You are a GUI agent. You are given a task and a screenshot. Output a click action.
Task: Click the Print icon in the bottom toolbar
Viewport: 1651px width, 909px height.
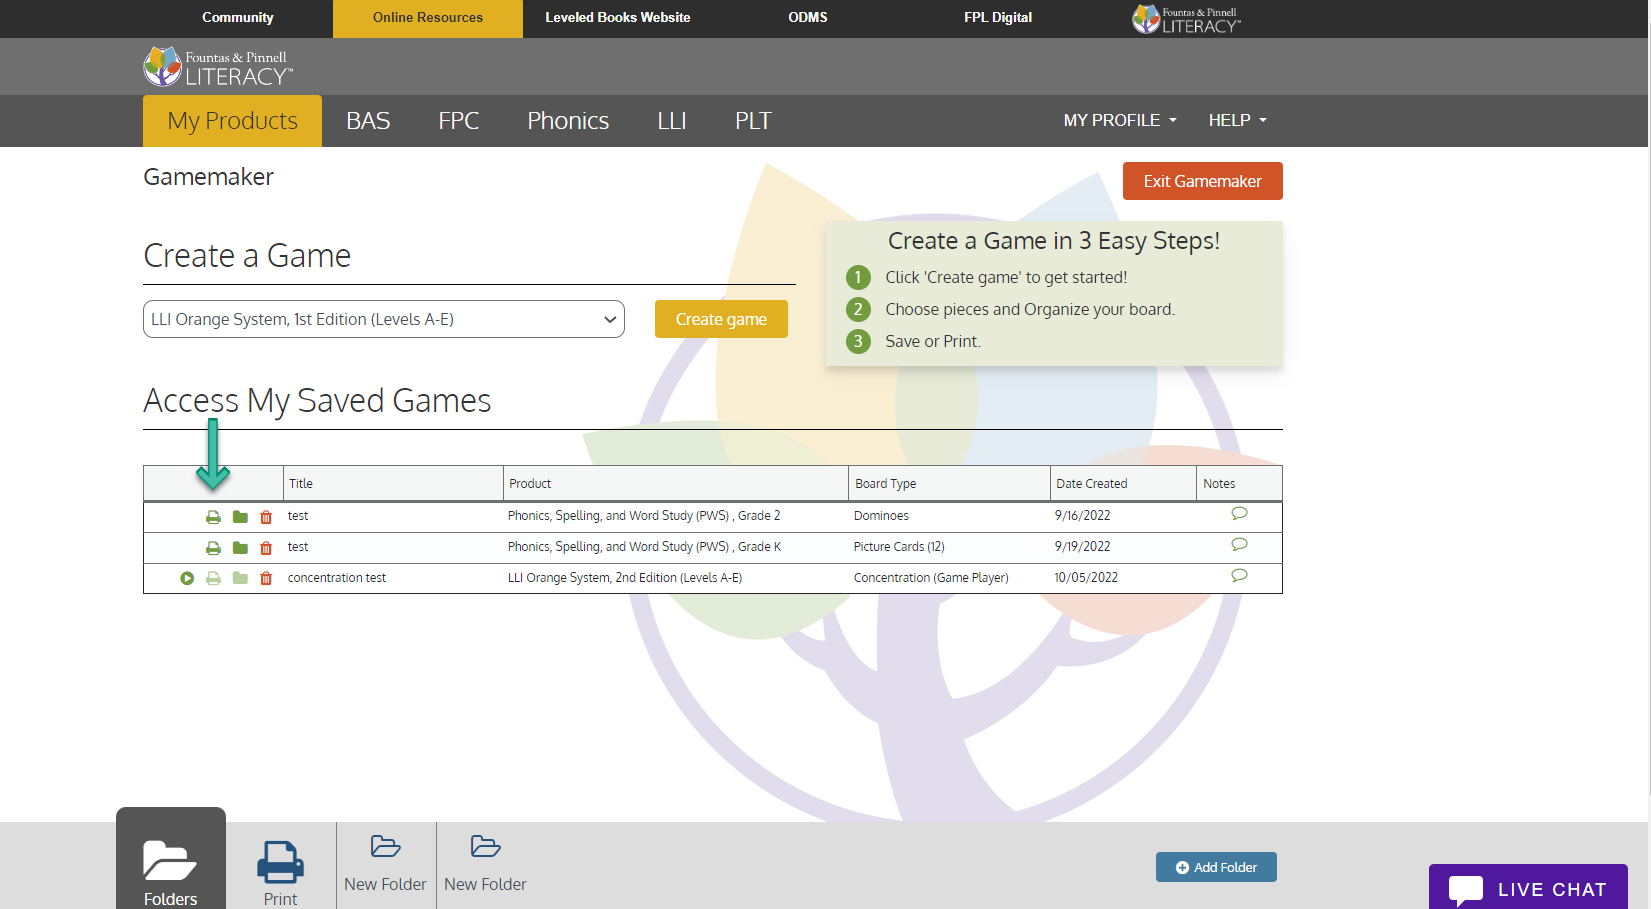pyautogui.click(x=280, y=861)
